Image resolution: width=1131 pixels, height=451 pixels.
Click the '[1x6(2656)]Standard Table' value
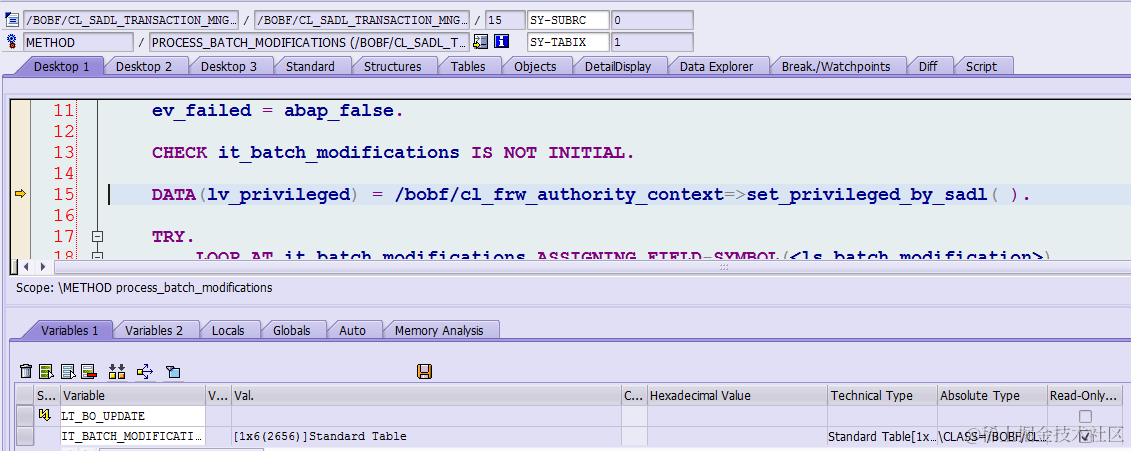point(320,436)
